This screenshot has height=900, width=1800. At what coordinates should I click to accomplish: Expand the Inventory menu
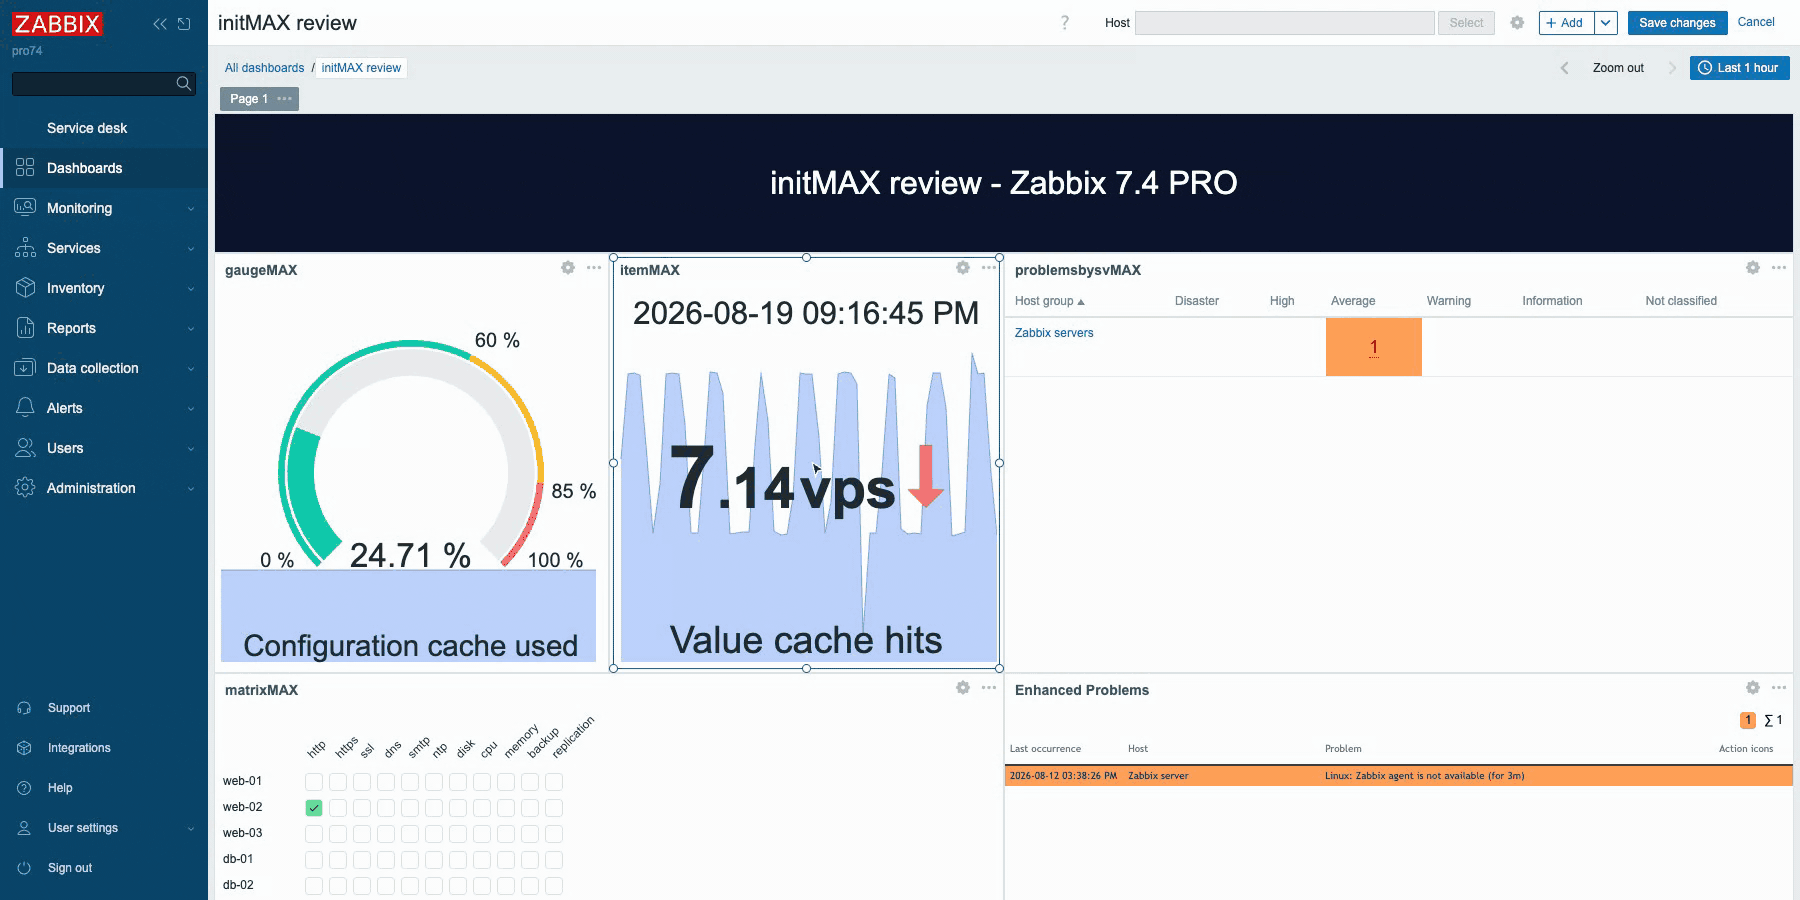[x=104, y=288]
